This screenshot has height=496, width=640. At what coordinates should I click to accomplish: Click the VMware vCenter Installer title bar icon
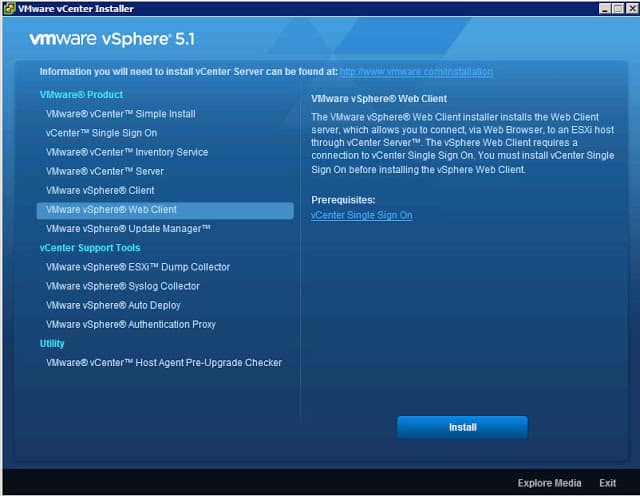[x=9, y=8]
